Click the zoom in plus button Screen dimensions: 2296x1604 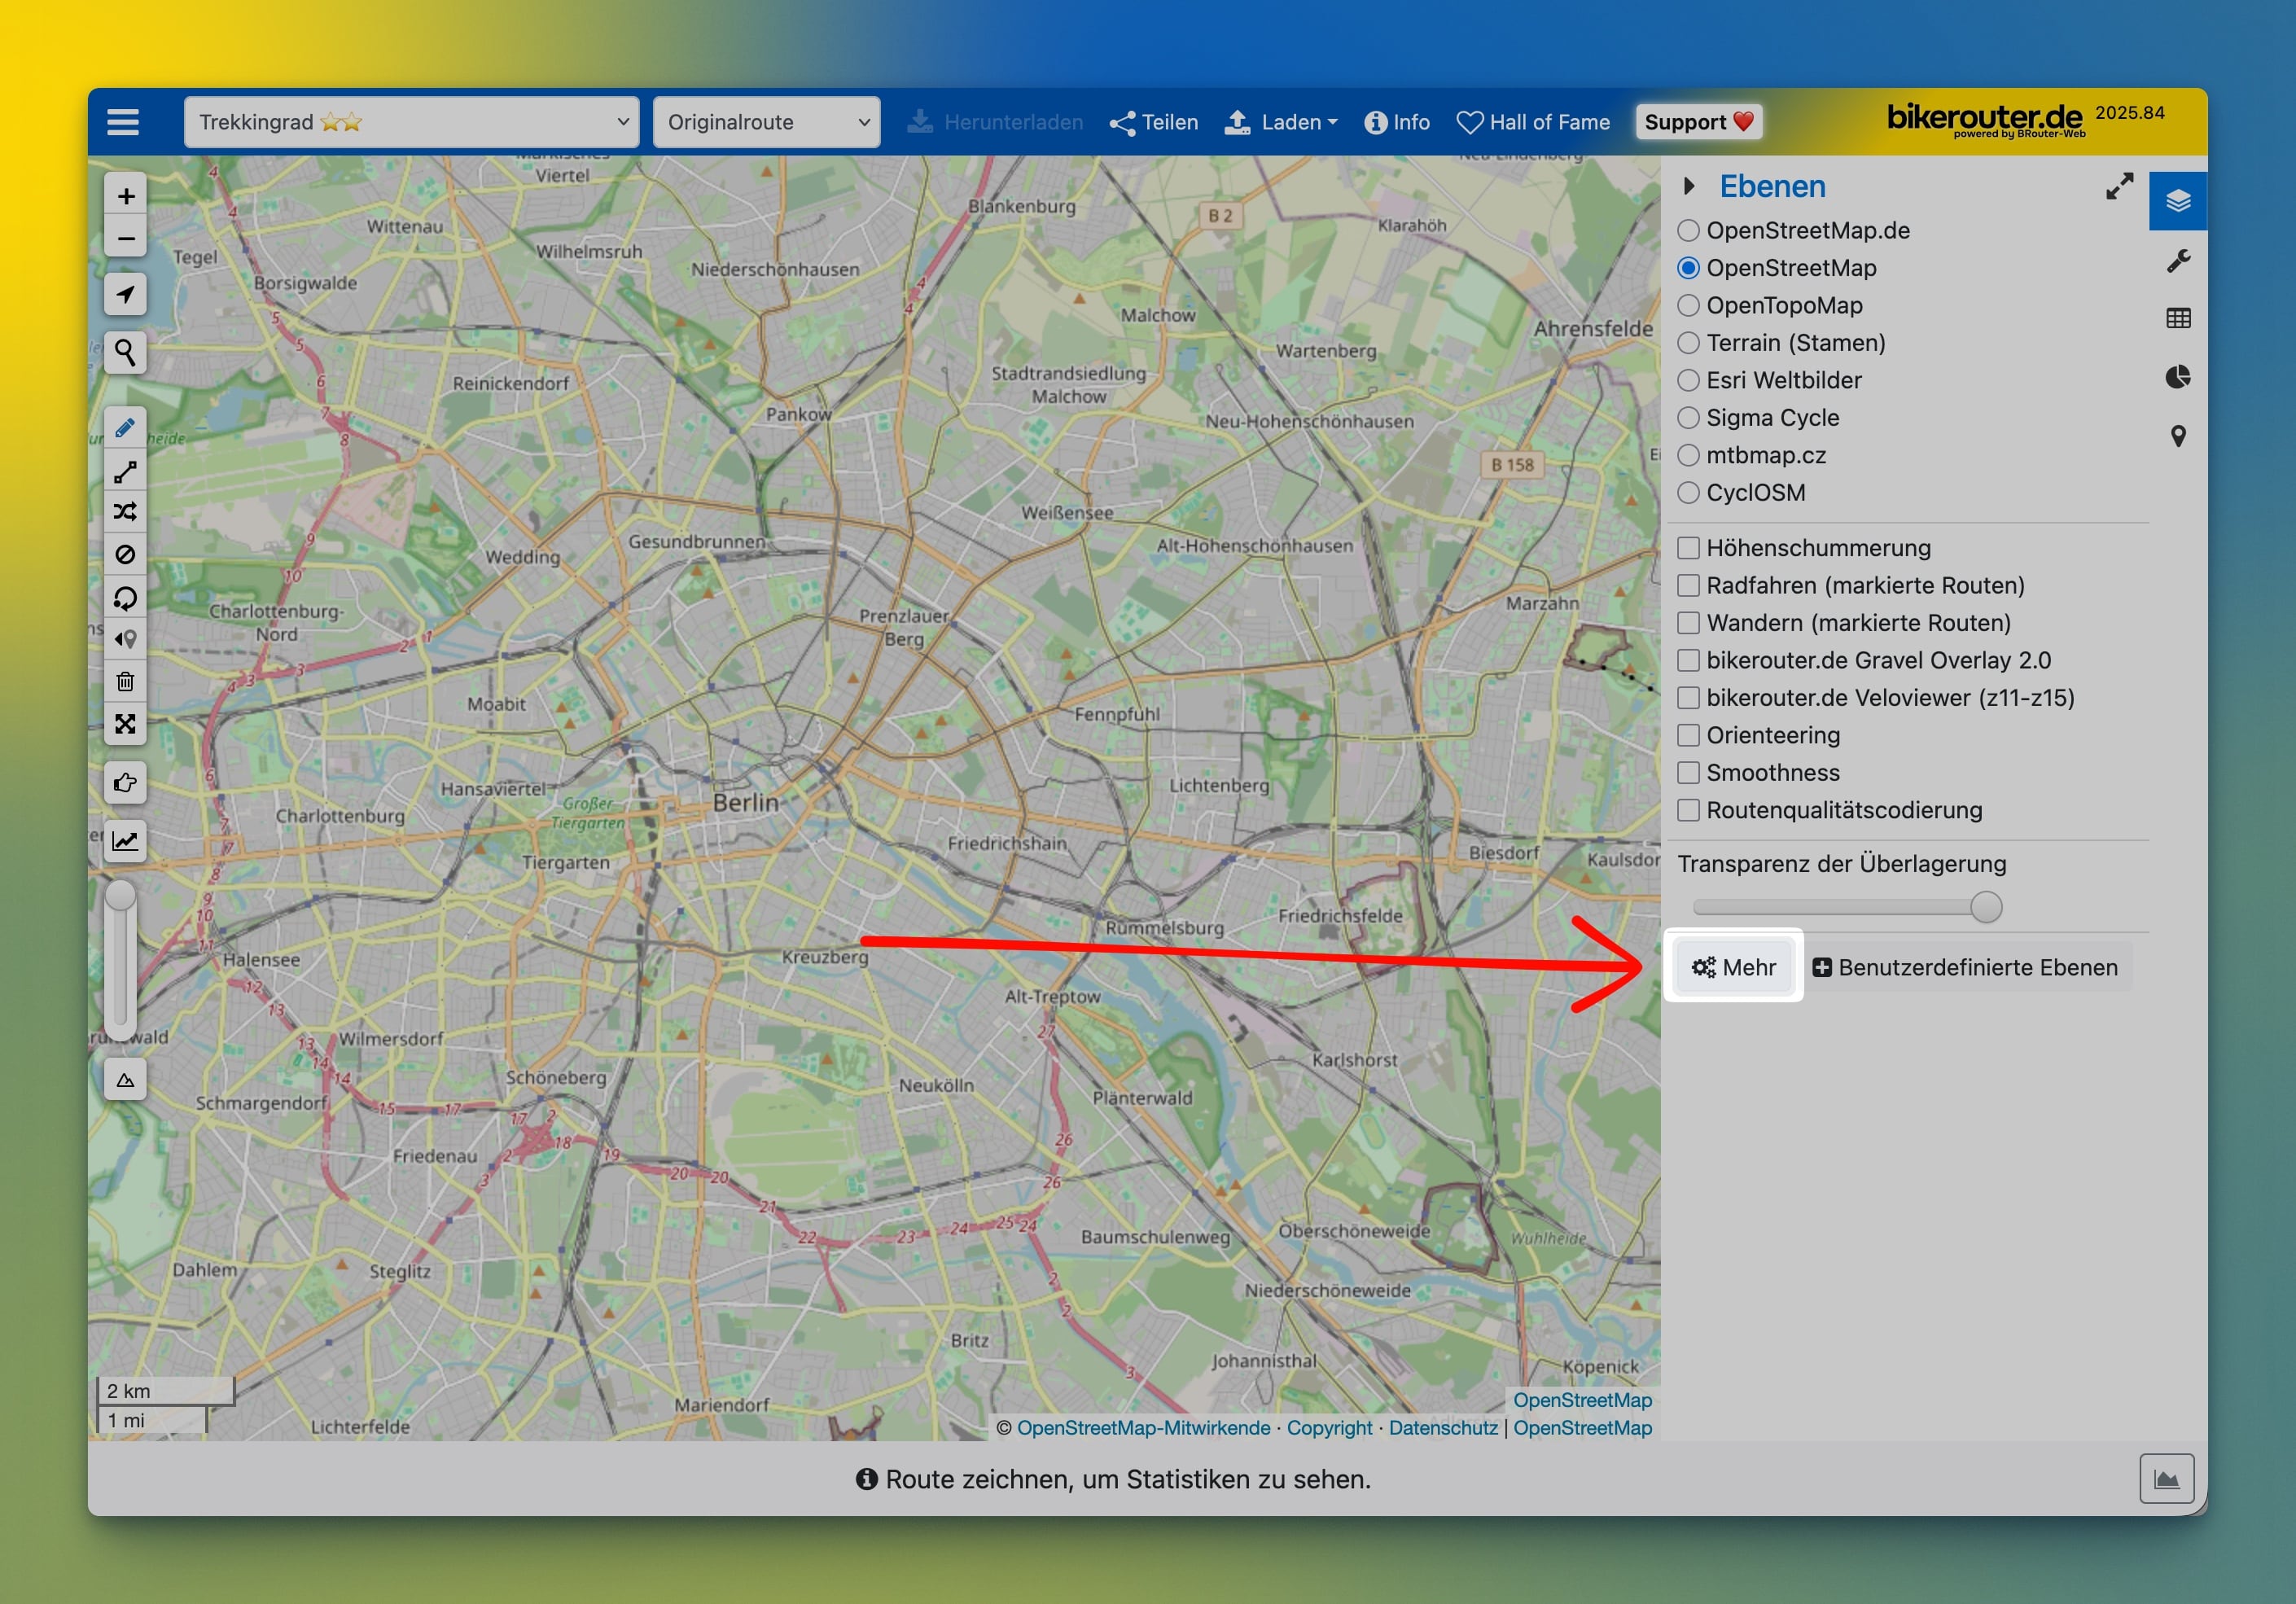(126, 196)
